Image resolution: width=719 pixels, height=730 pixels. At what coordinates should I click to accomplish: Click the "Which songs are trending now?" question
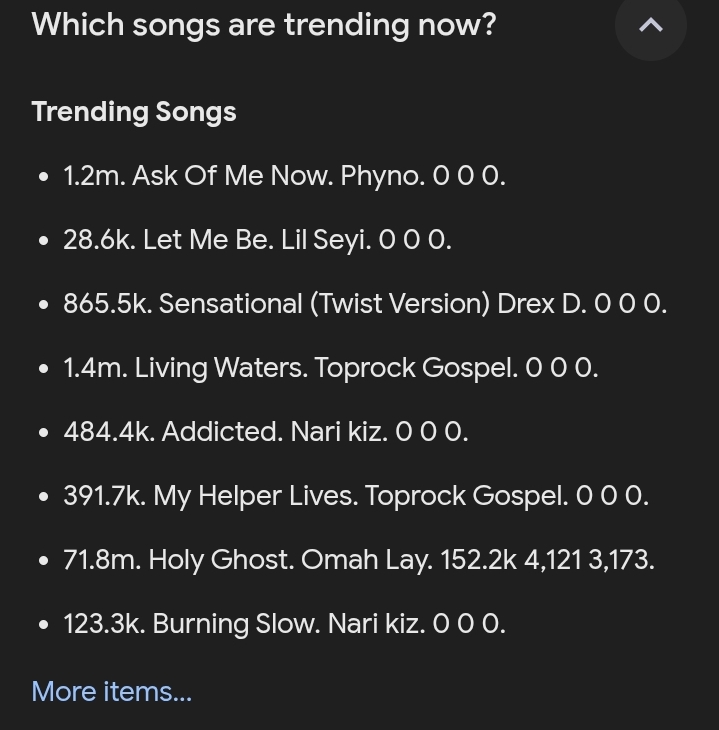pyautogui.click(x=264, y=24)
